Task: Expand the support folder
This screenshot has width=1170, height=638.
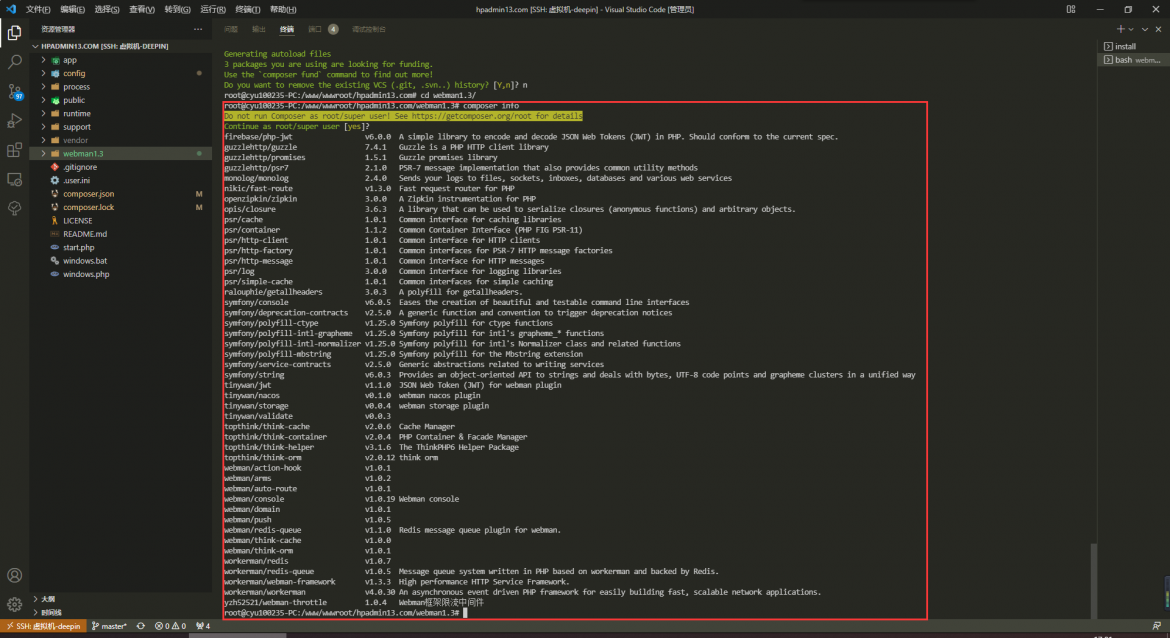Action: 121,127
